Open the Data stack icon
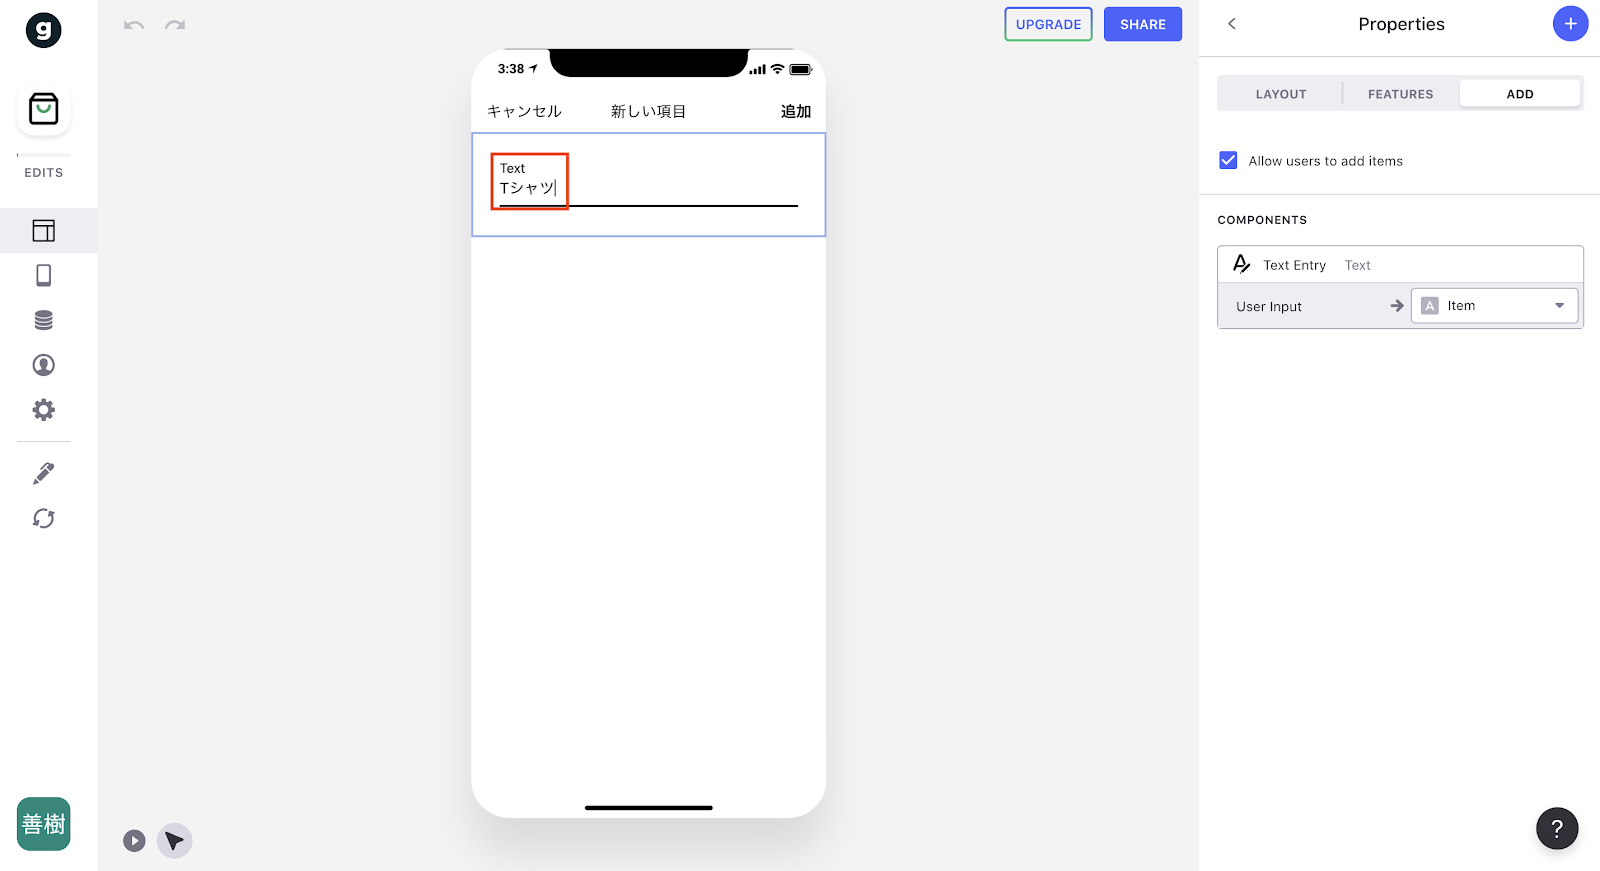 (x=44, y=320)
